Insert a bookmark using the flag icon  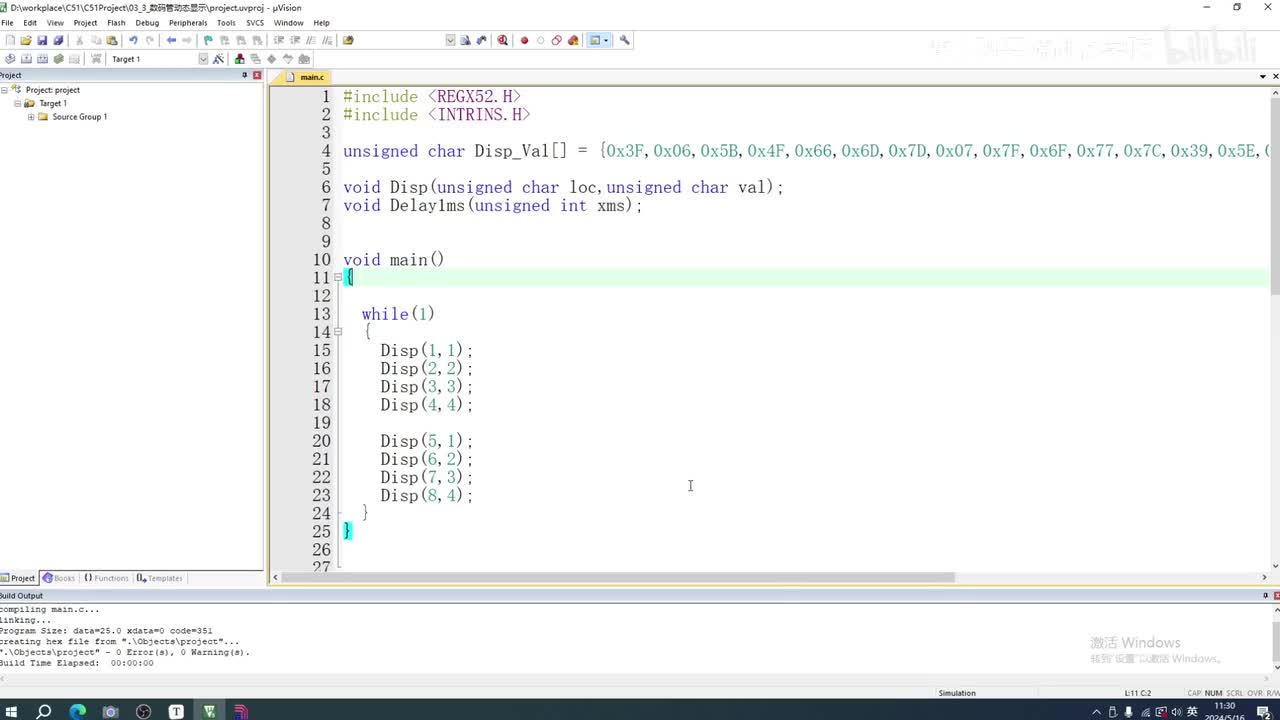(x=208, y=41)
